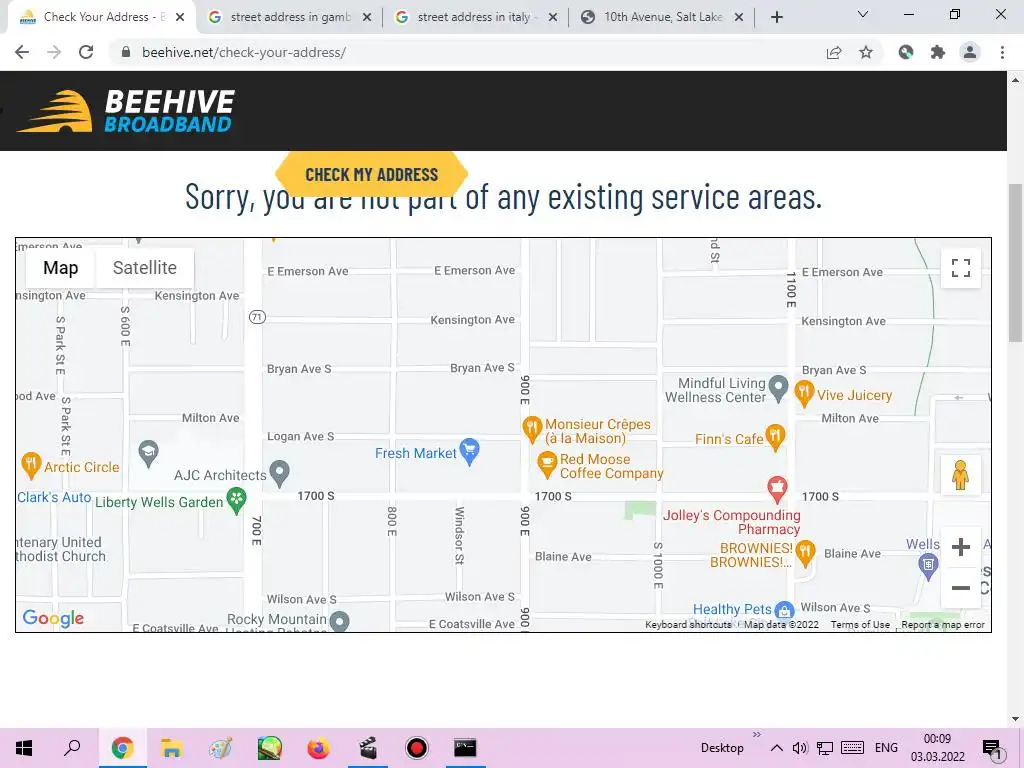Click the Beehive Broadband logo
1024x768 pixels.
pyautogui.click(x=125, y=111)
